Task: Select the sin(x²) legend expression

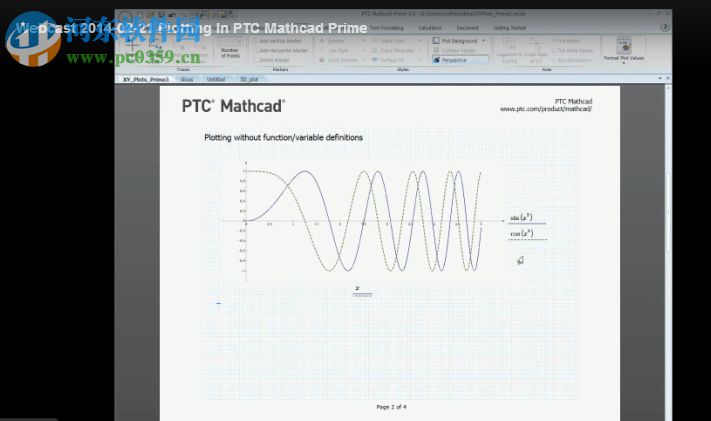Action: (x=521, y=218)
